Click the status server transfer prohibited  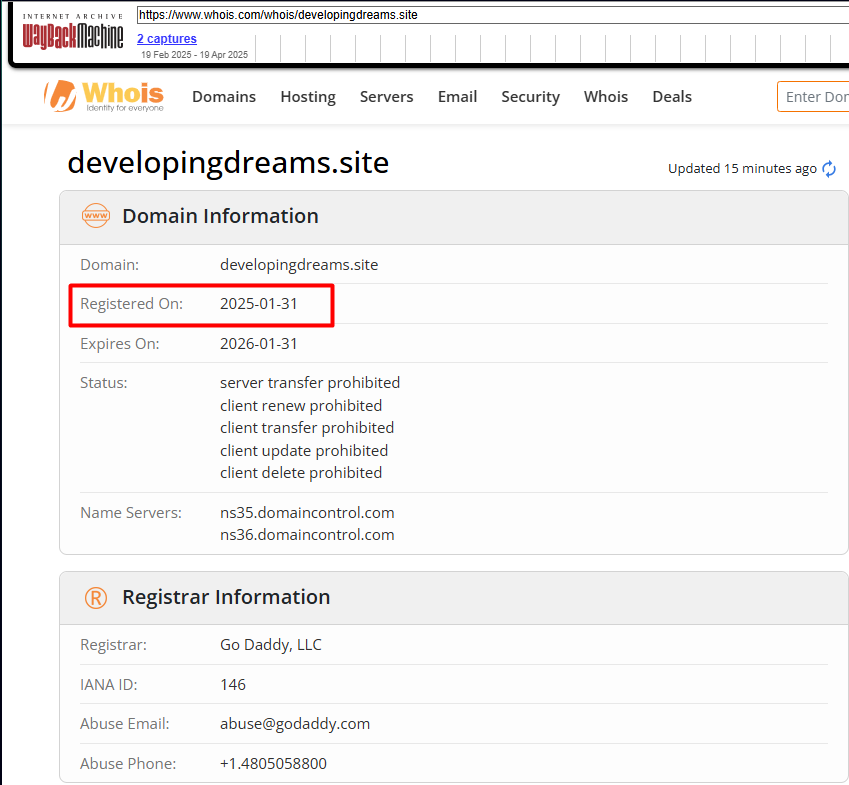click(x=310, y=383)
